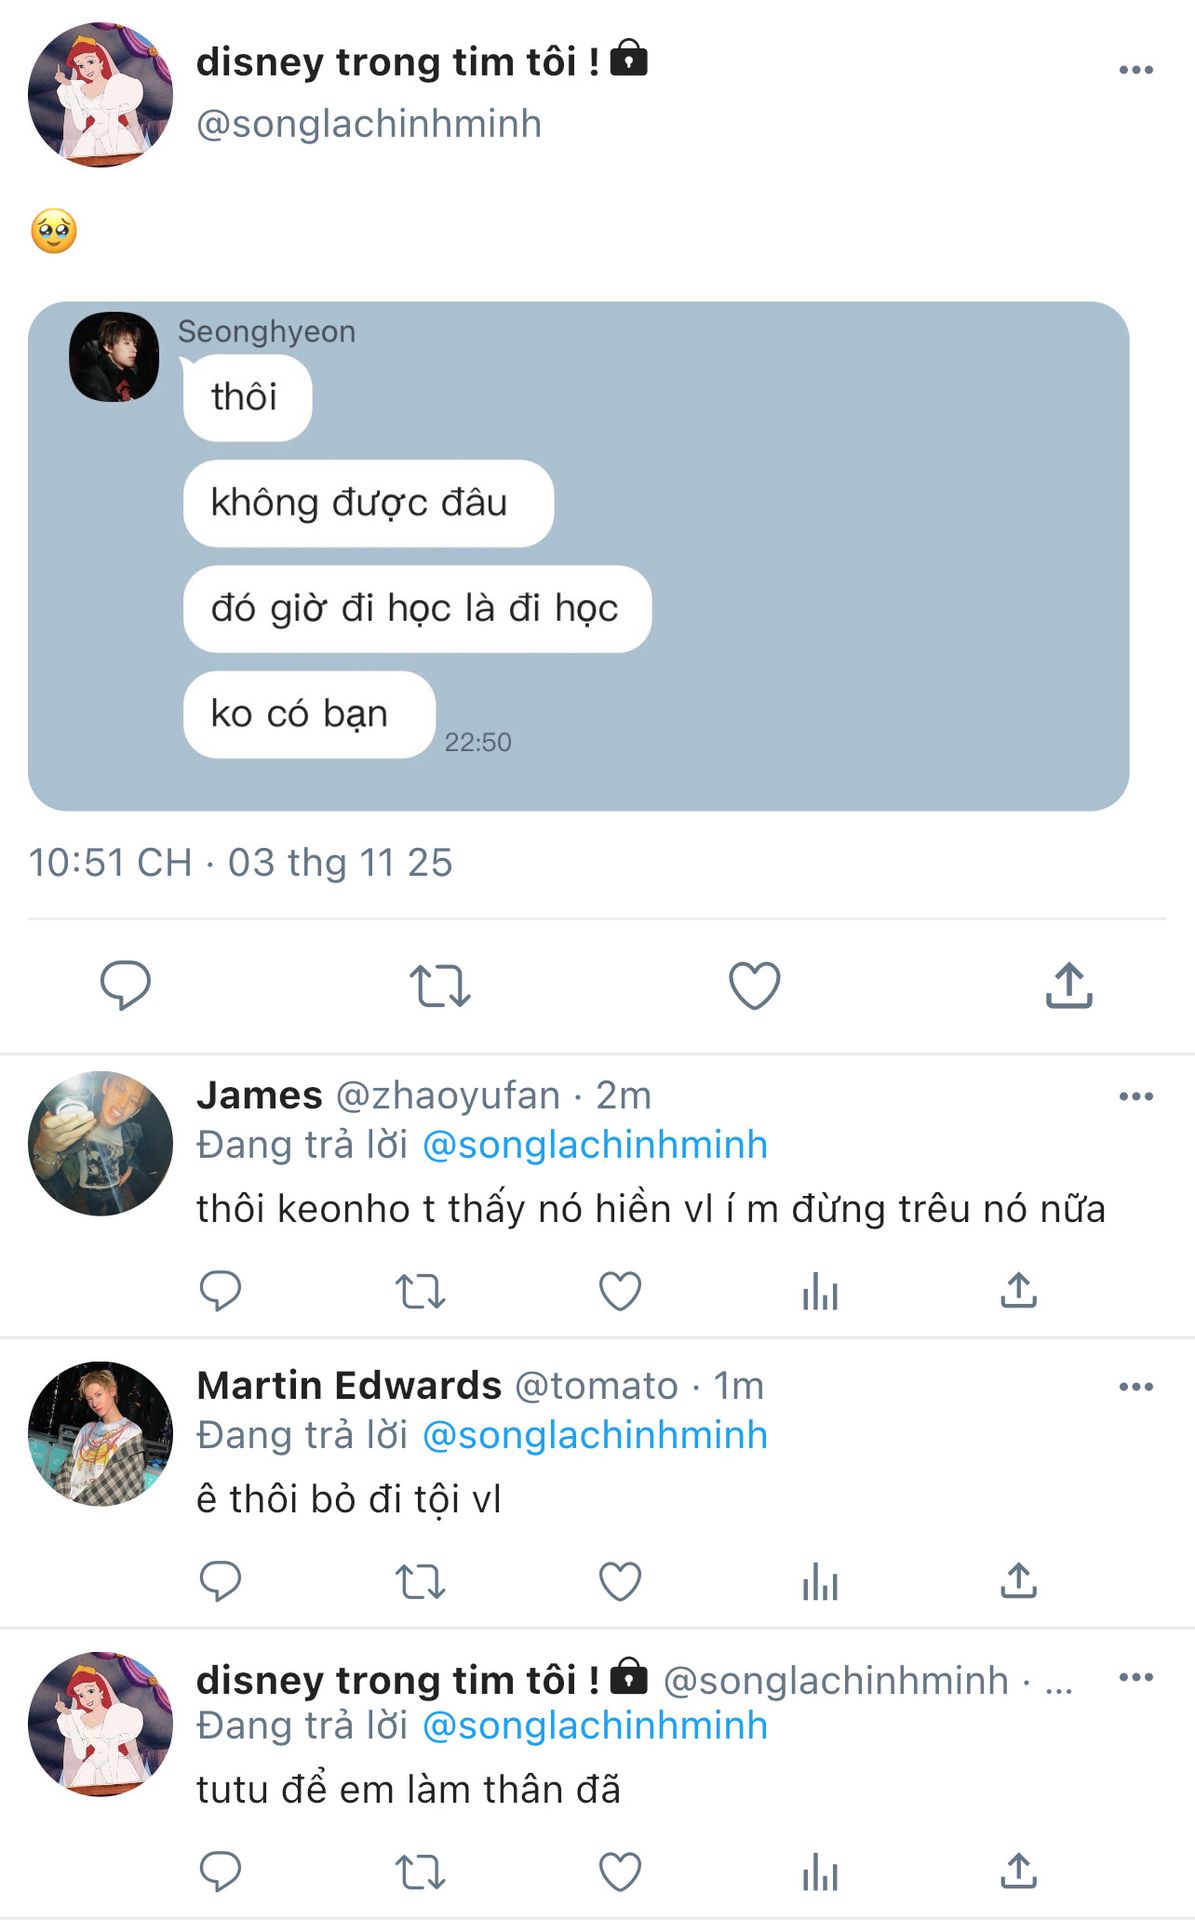
Task: Open more options on James's reply
Action: point(1136,1097)
